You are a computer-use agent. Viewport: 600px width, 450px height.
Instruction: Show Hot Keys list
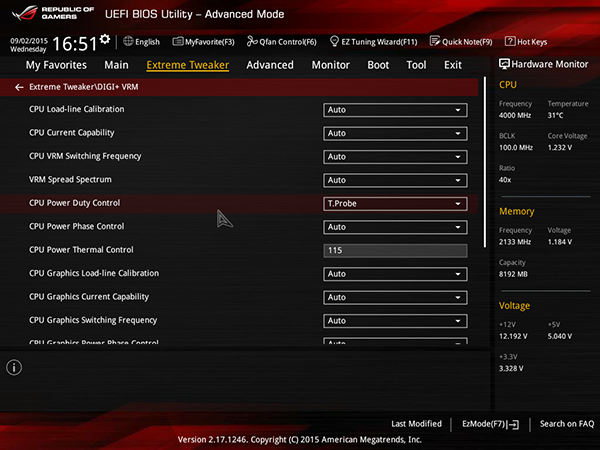(526, 41)
